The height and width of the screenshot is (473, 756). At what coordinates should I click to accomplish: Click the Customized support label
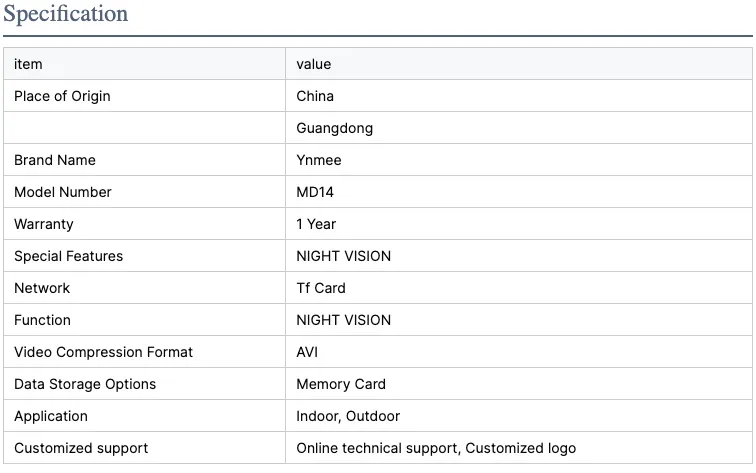81,448
